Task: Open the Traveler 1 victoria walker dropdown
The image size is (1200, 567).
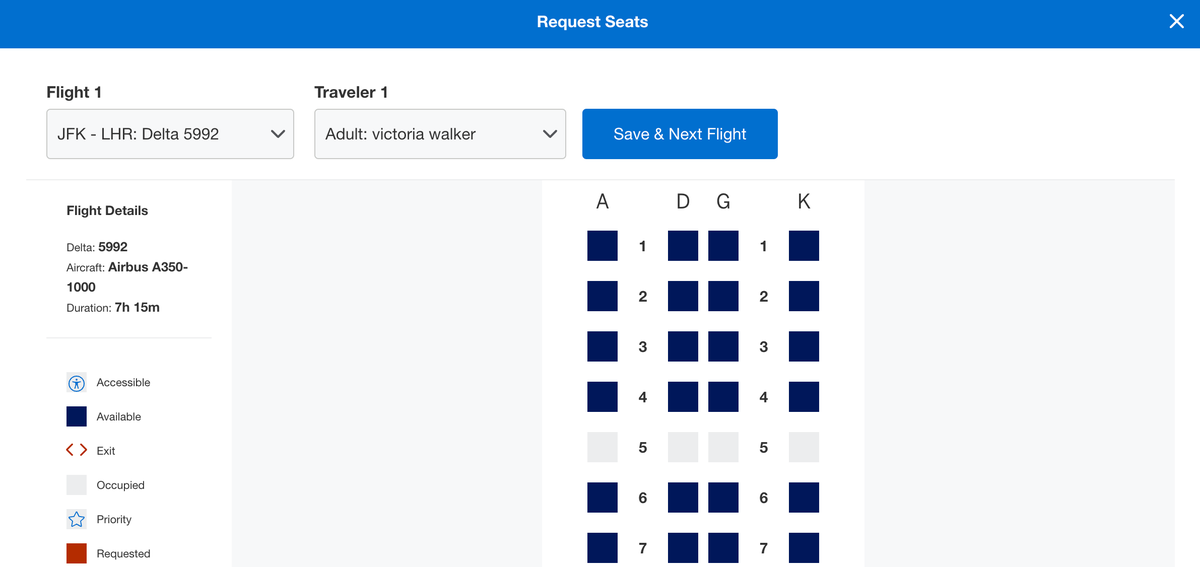Action: tap(440, 134)
